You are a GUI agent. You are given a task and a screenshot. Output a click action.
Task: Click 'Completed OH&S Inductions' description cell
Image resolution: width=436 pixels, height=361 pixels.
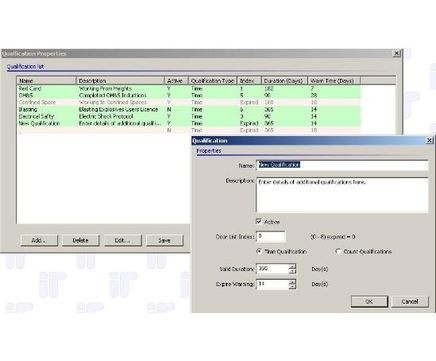pyautogui.click(x=113, y=95)
